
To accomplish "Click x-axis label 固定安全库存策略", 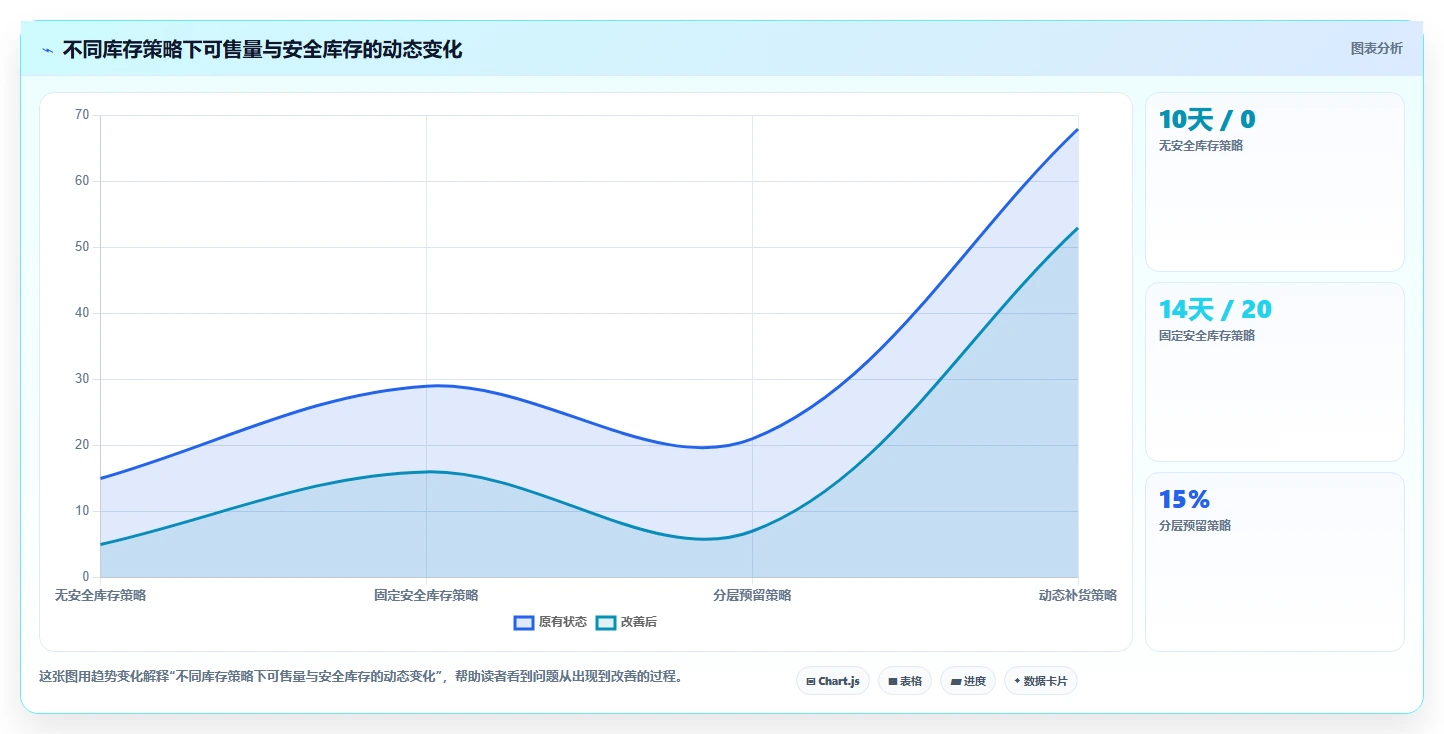I will [x=426, y=595].
